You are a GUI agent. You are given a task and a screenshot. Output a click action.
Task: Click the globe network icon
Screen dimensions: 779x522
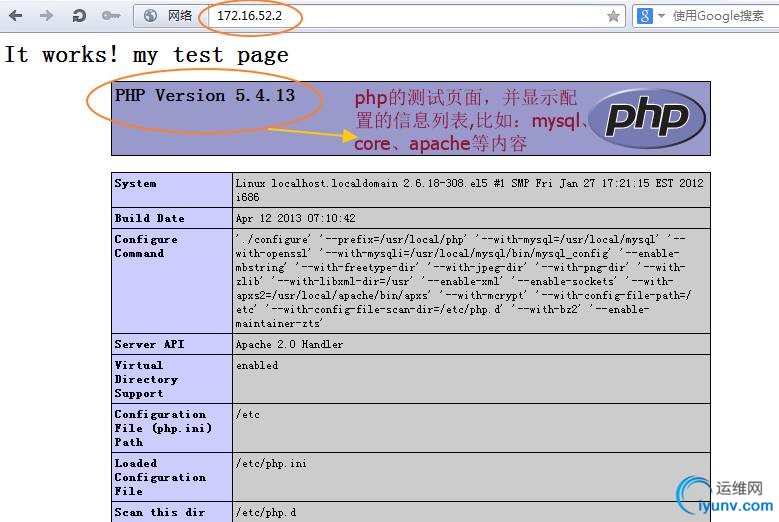click(150, 16)
